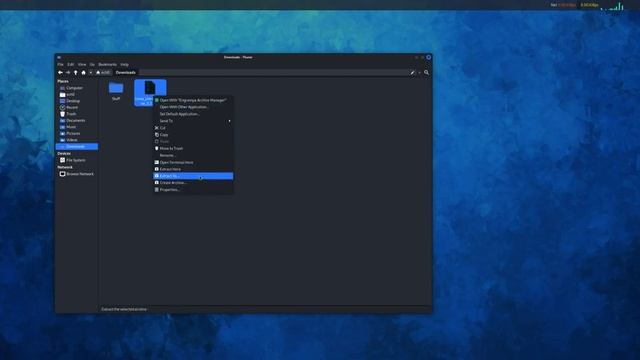
Task: Expand the history dropdown arrow beside home icon
Action: [x=91, y=73]
